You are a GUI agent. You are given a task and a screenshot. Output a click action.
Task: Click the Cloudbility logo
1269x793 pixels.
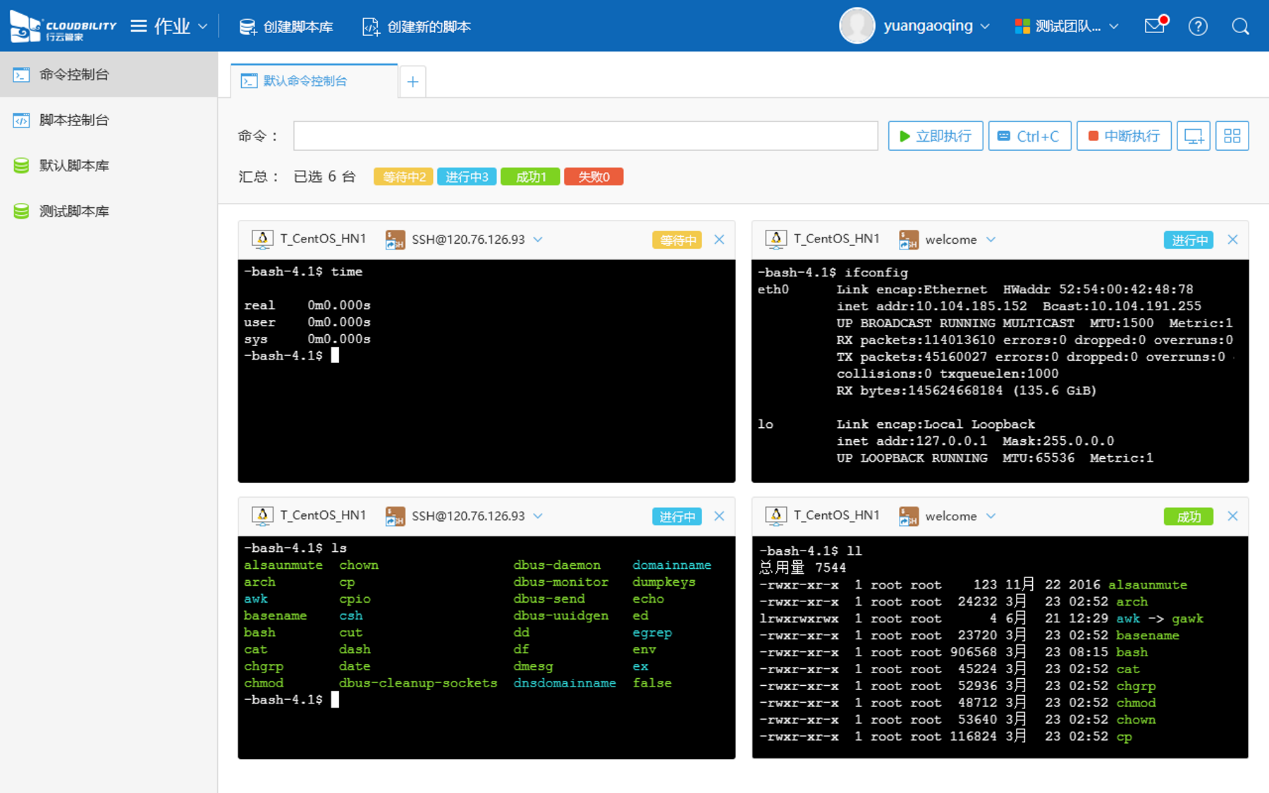point(62,27)
